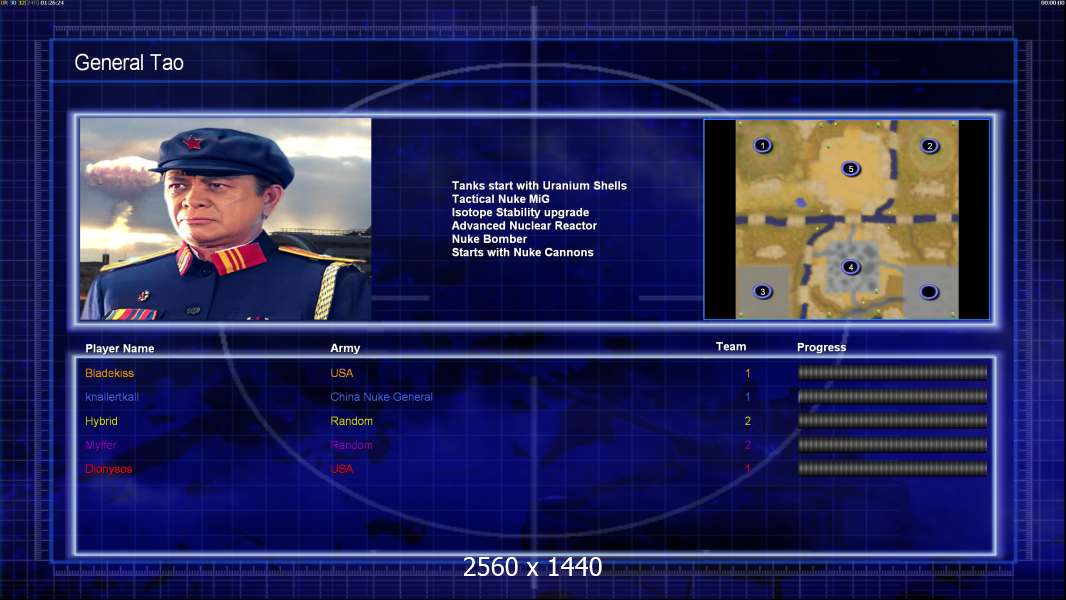Viewport: 1066px width, 600px height.
Task: Click start position marker 5 on map
Action: 850,169
